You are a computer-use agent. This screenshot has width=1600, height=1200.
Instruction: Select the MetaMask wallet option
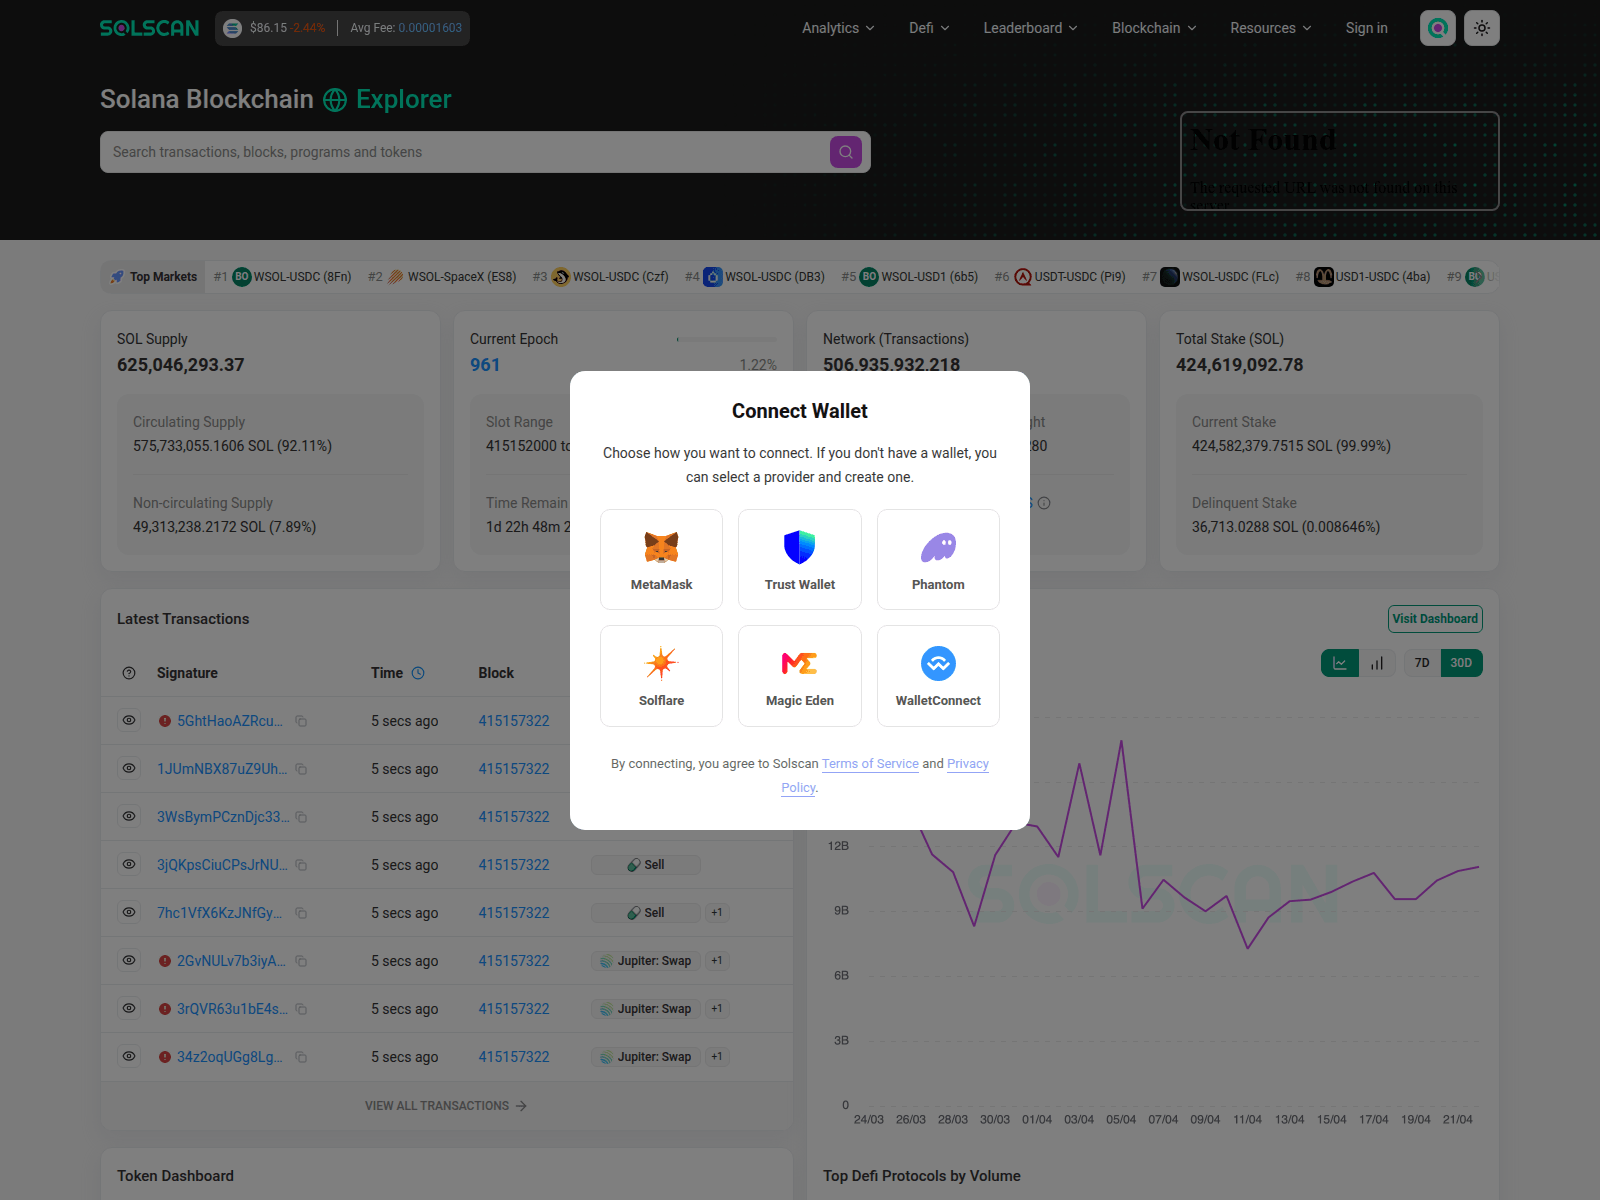(661, 559)
